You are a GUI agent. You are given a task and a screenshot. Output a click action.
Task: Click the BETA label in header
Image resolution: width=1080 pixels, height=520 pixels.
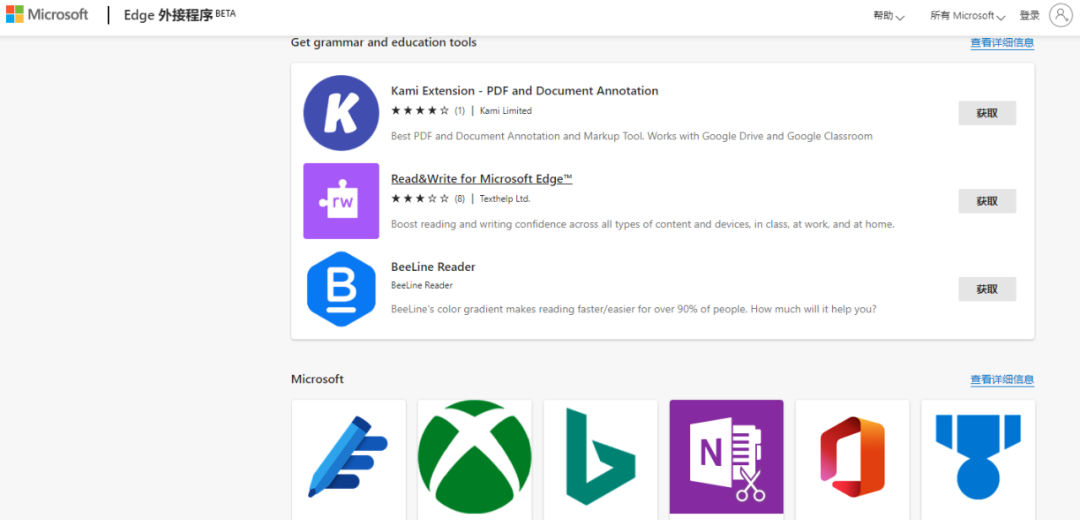(226, 12)
